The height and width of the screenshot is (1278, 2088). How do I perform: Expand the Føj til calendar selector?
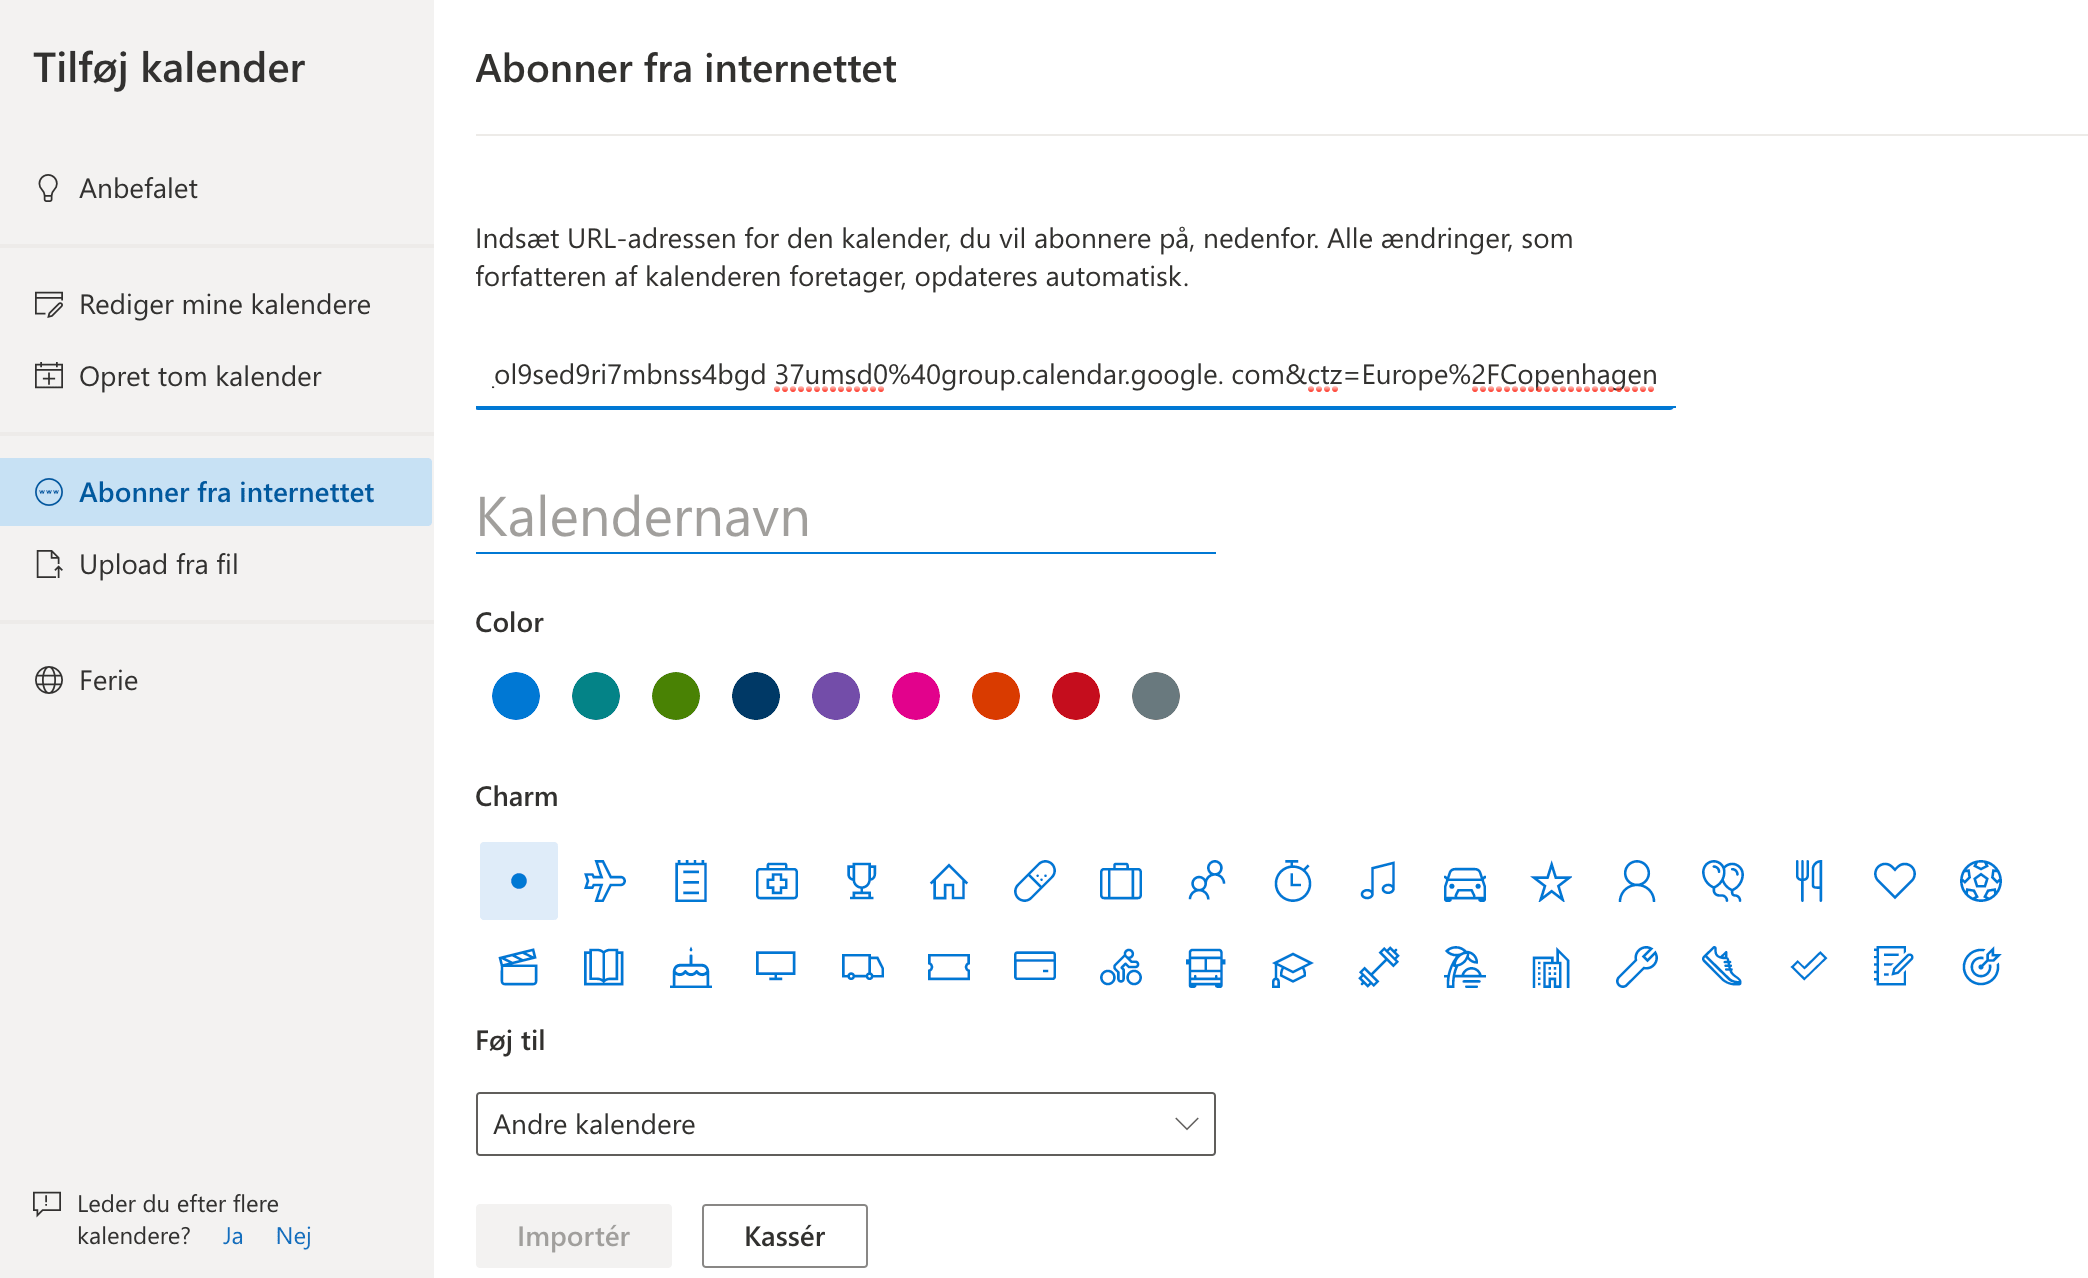tap(1186, 1124)
